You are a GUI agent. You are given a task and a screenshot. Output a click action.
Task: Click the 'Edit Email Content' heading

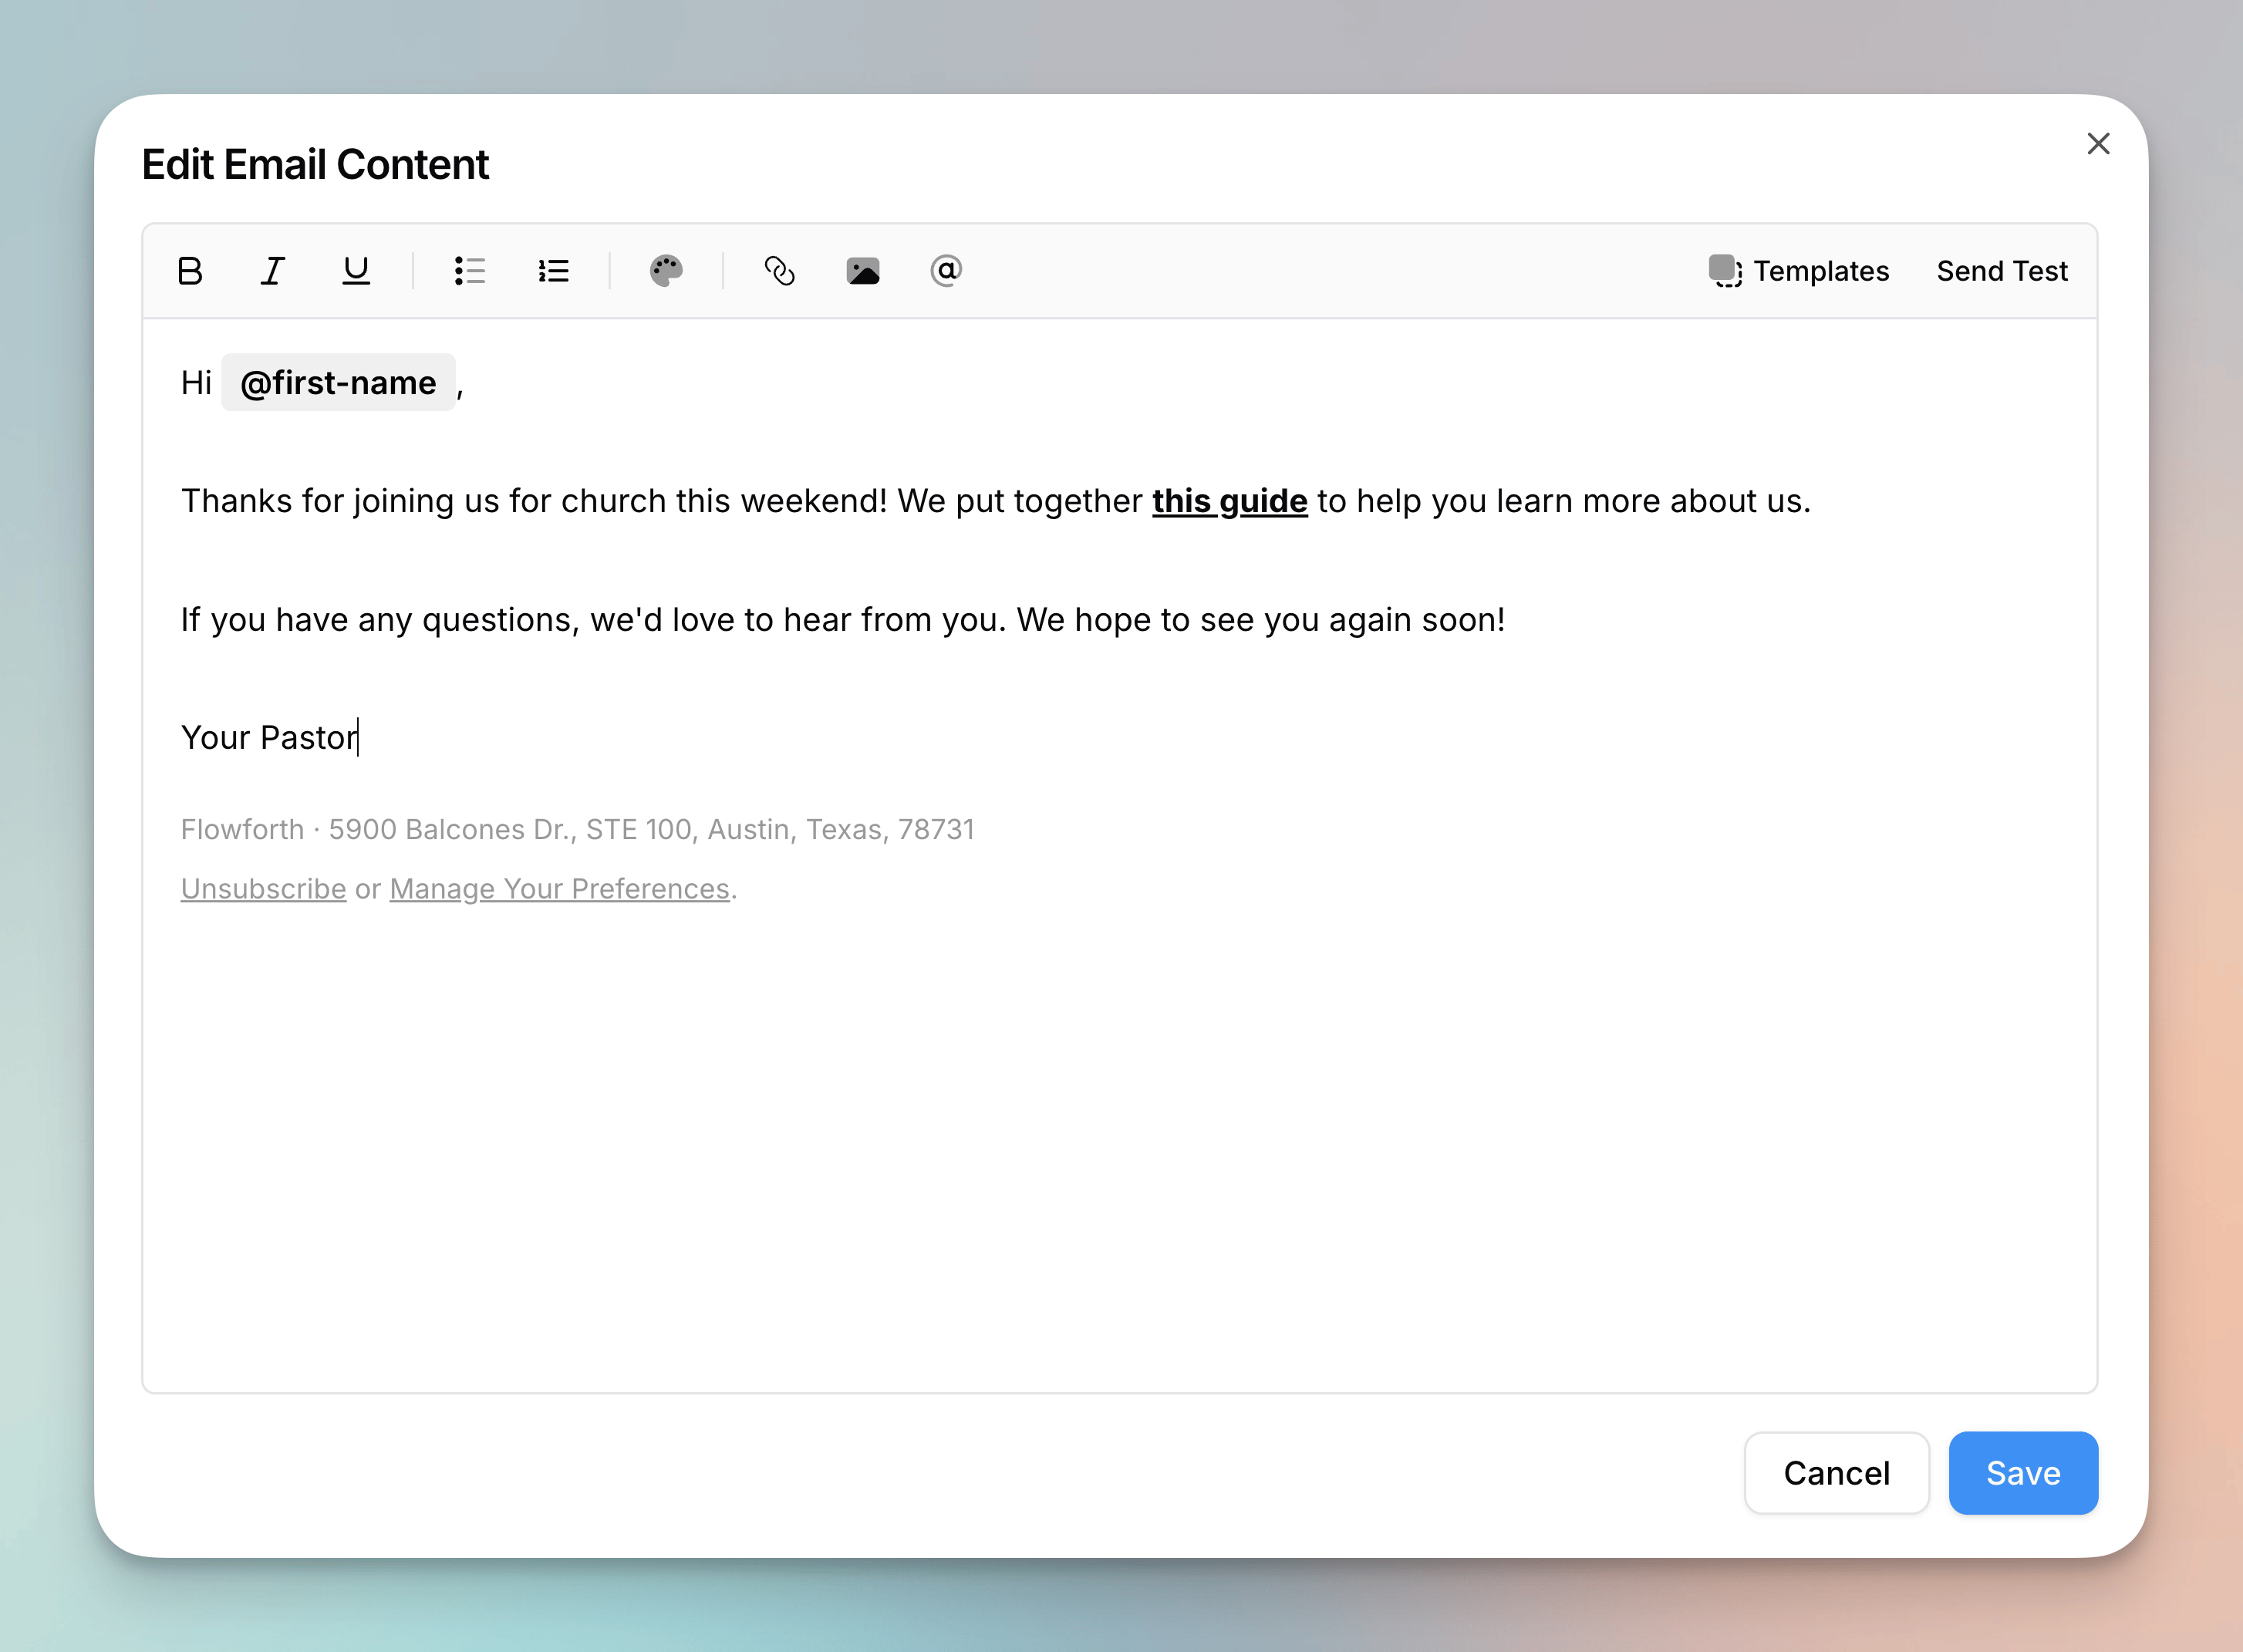(315, 165)
